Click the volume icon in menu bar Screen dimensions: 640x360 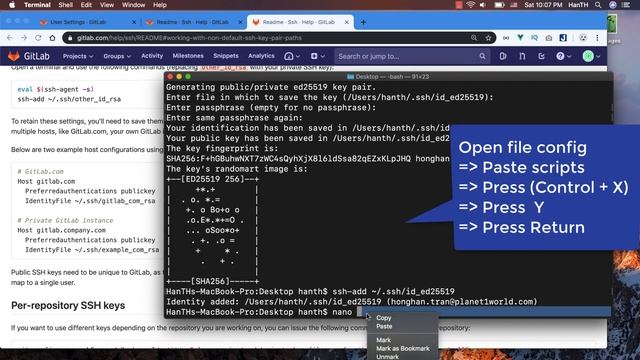tap(483, 5)
